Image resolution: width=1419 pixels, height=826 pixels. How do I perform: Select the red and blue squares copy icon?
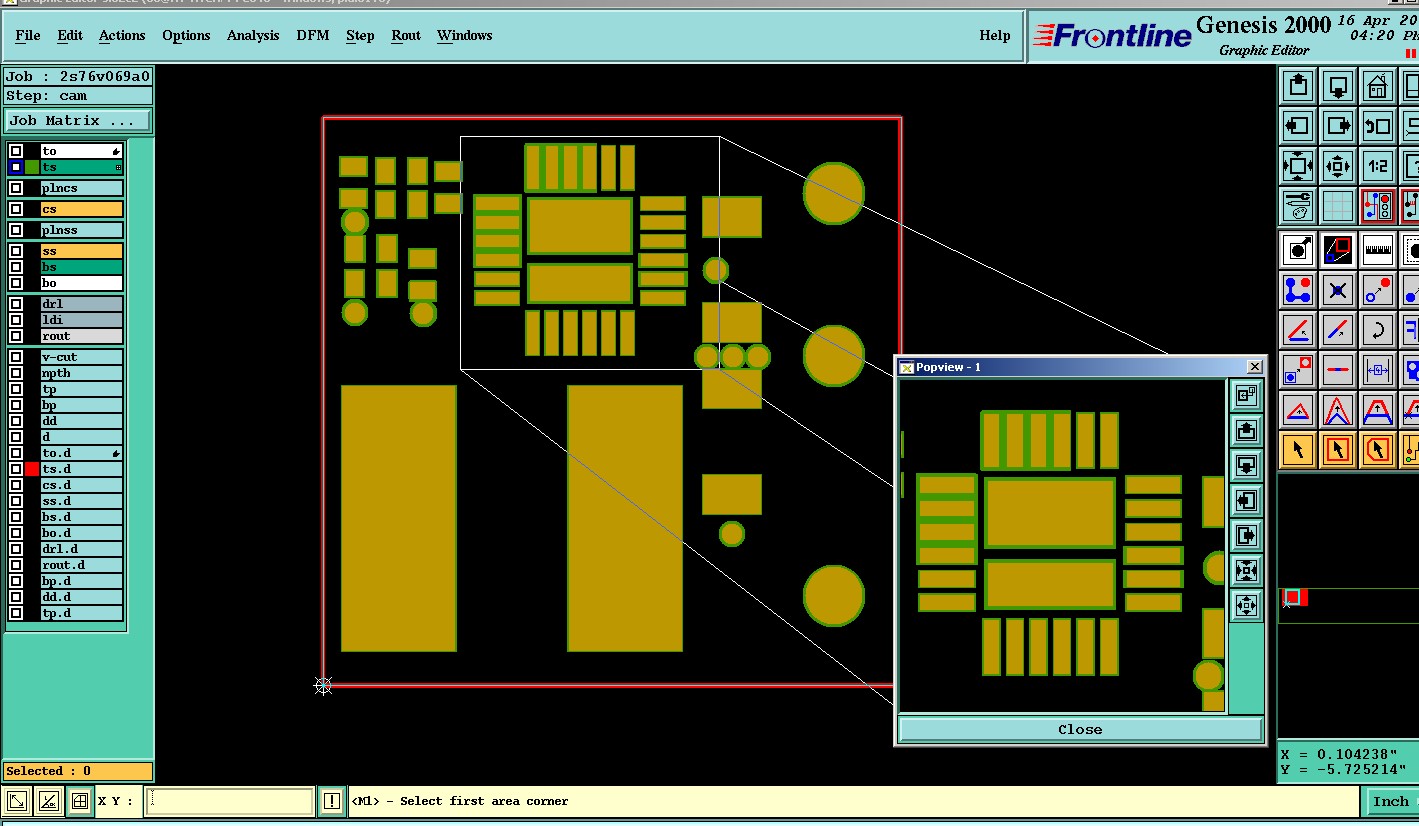click(x=1338, y=249)
